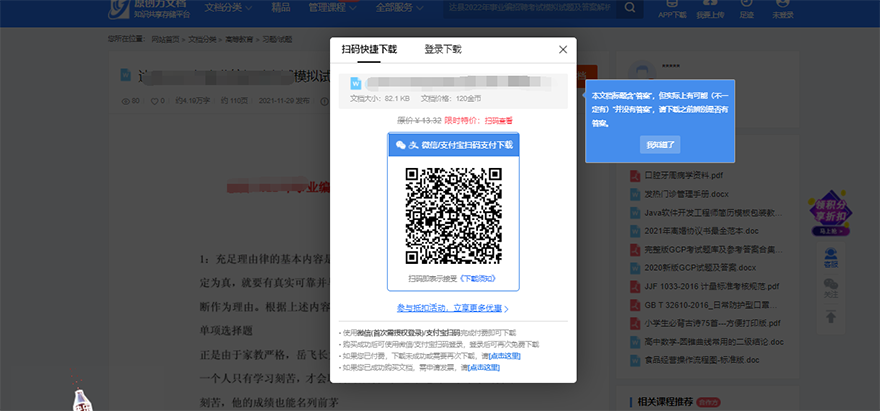Click the QR code image

click(x=453, y=215)
